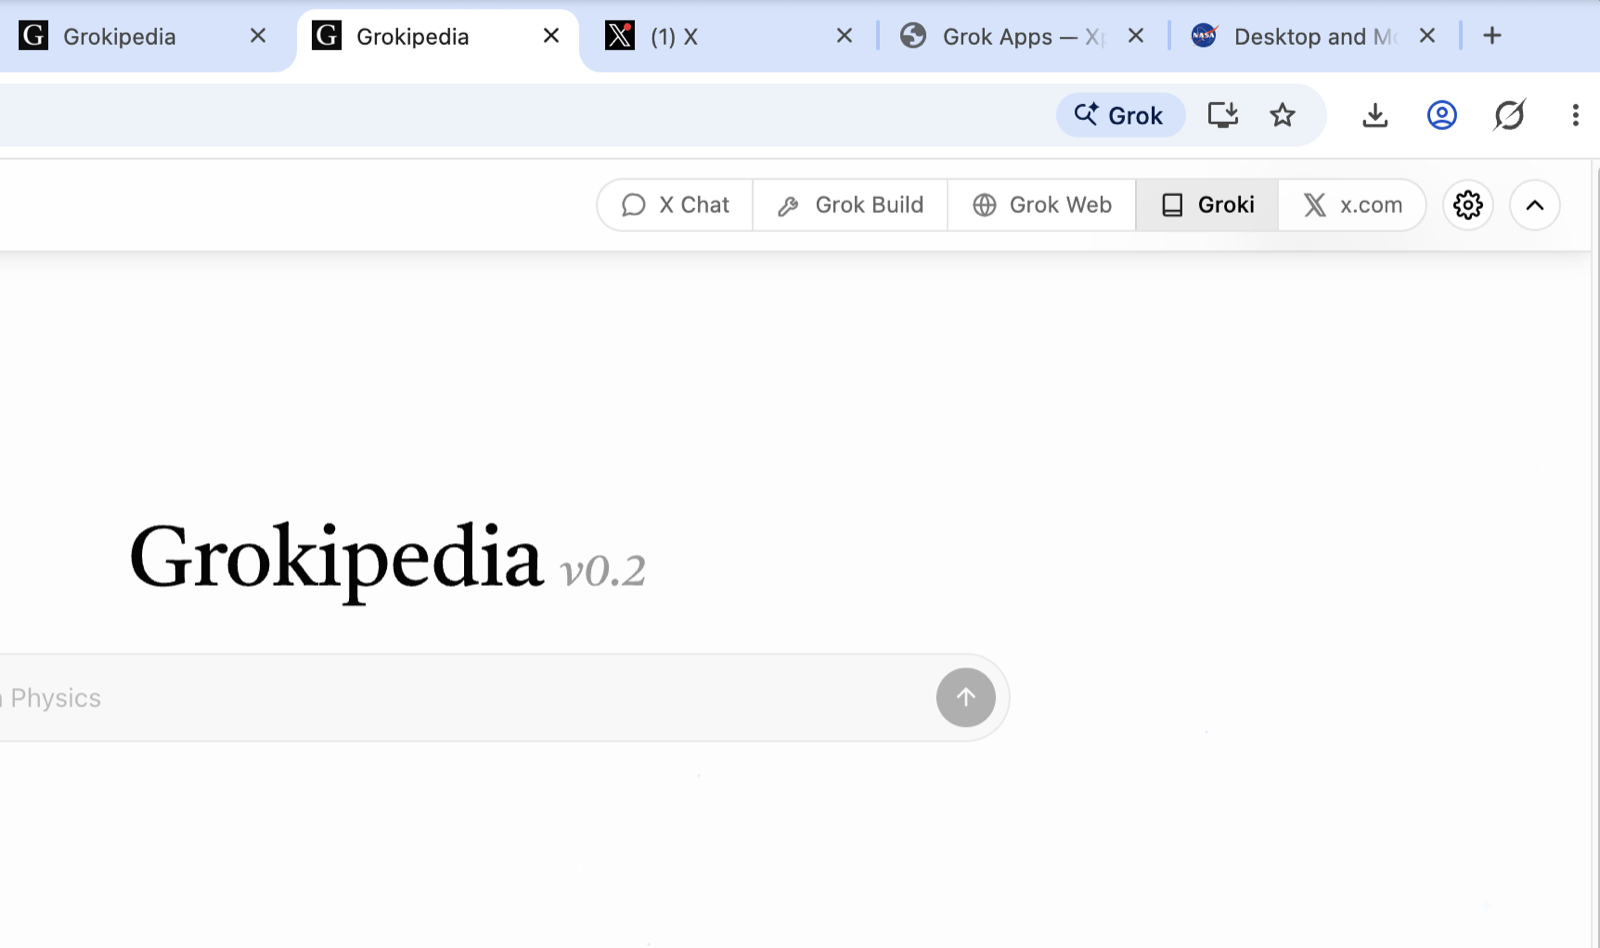Close the active Grokipedia tab
This screenshot has height=948, width=1600.
coord(551,36)
